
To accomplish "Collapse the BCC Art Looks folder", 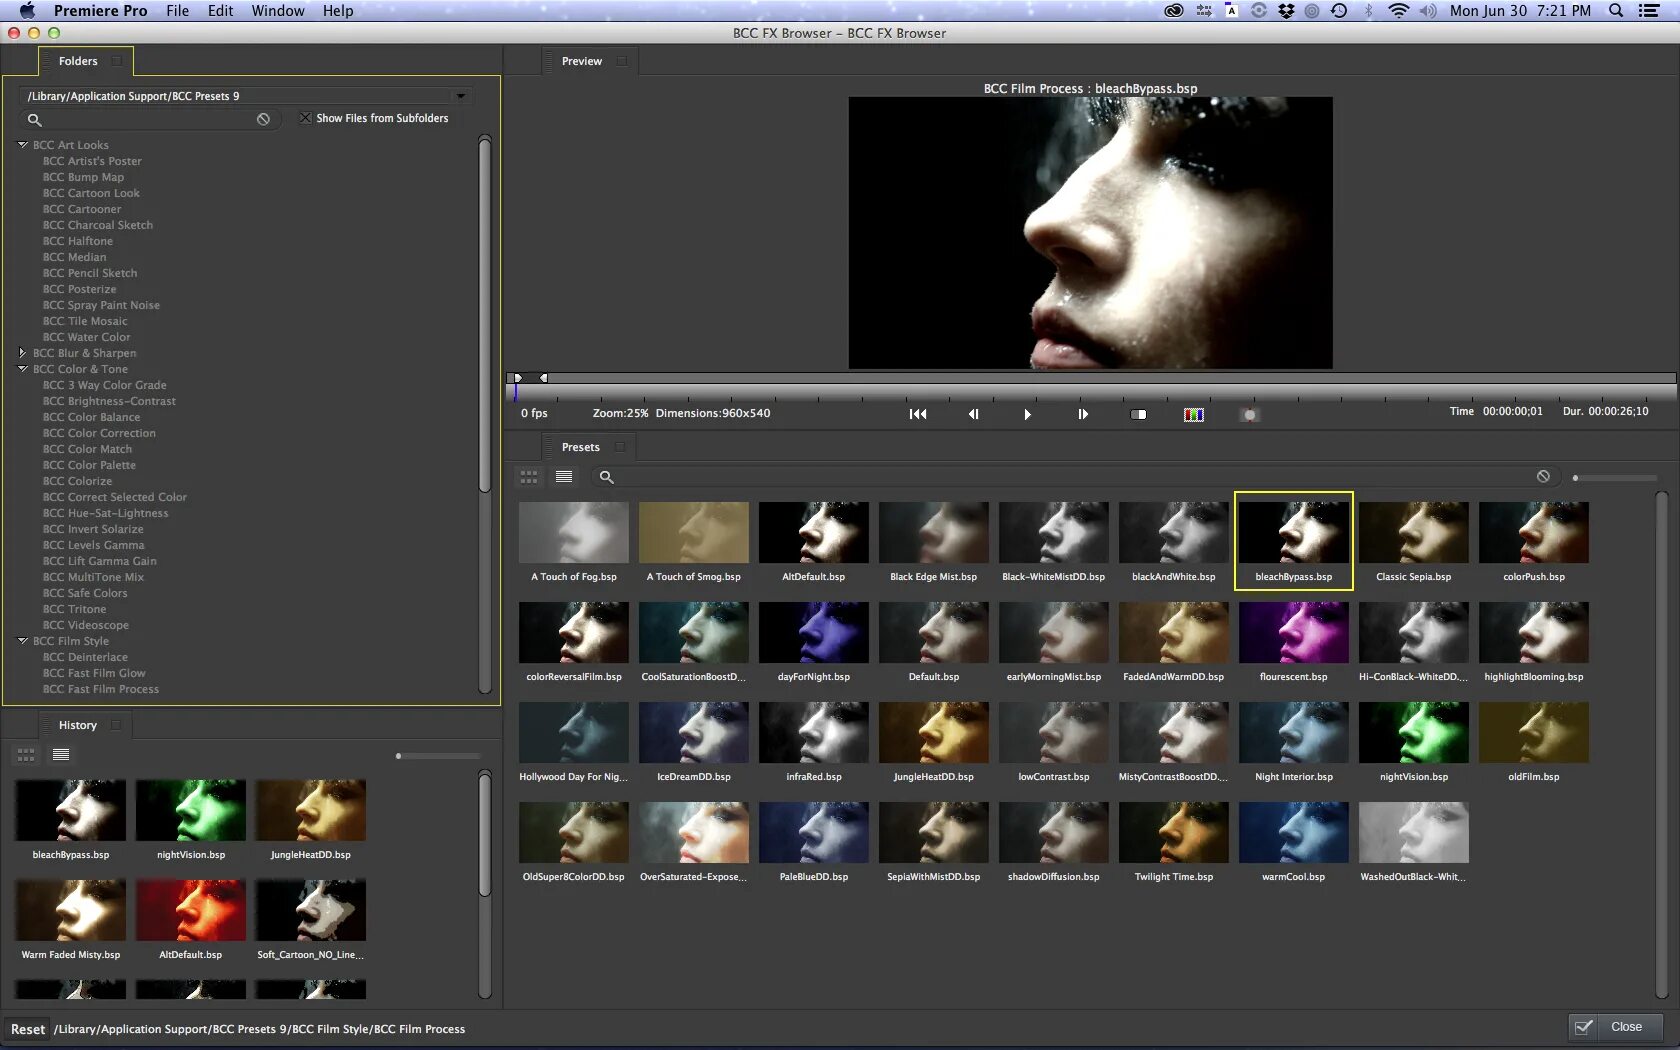I will click(22, 145).
